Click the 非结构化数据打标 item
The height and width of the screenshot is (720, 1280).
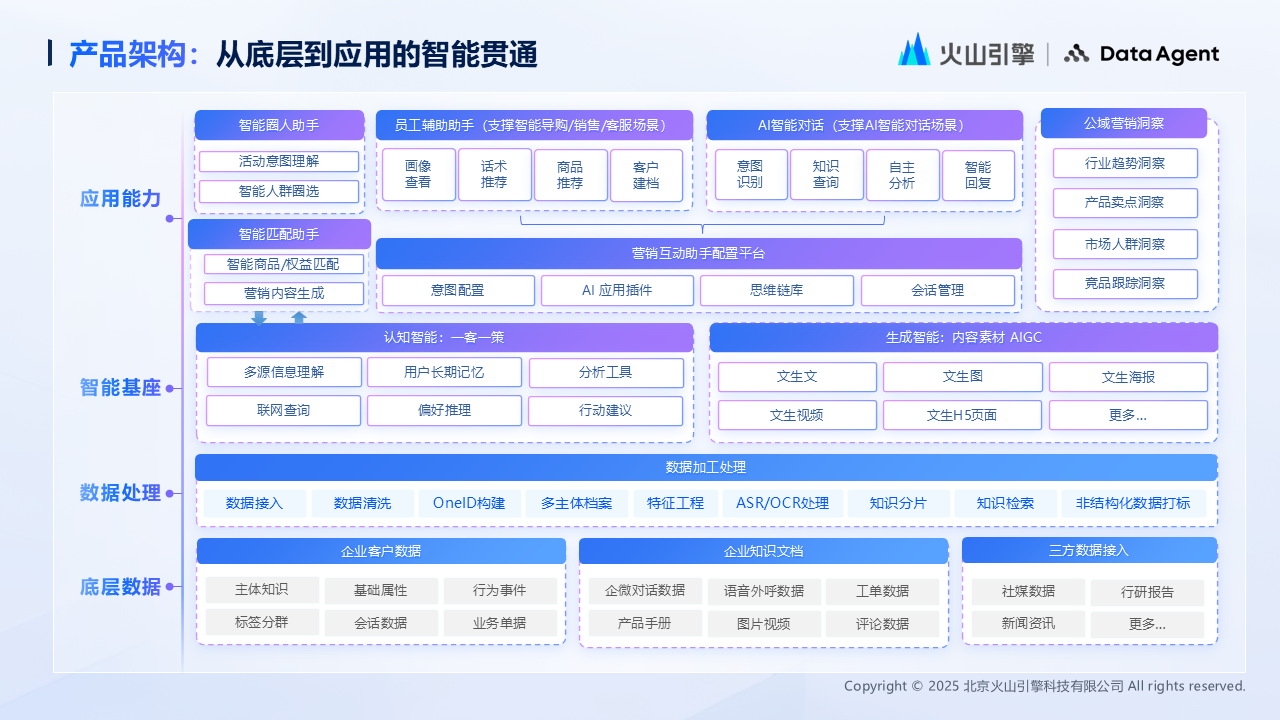pyautogui.click(x=1133, y=503)
